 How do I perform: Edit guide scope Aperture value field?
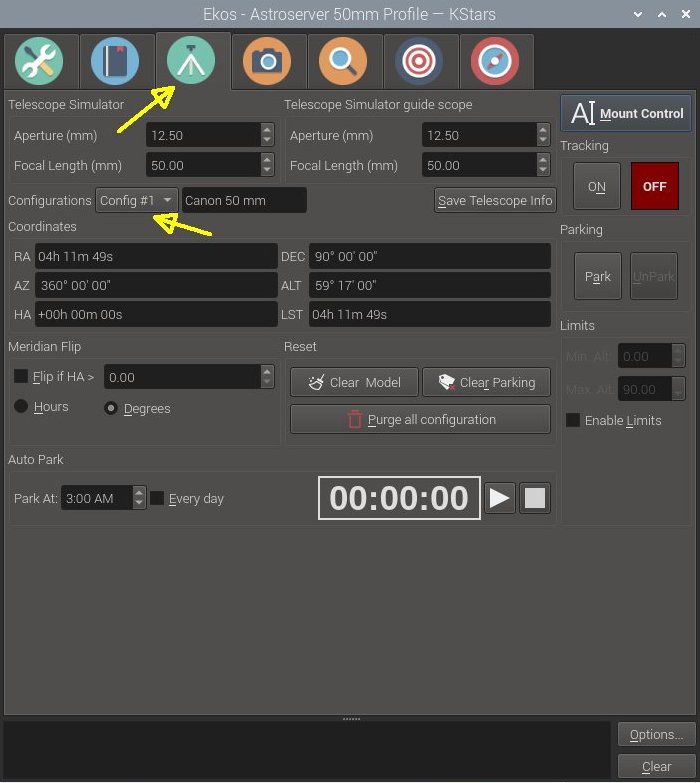(479, 135)
